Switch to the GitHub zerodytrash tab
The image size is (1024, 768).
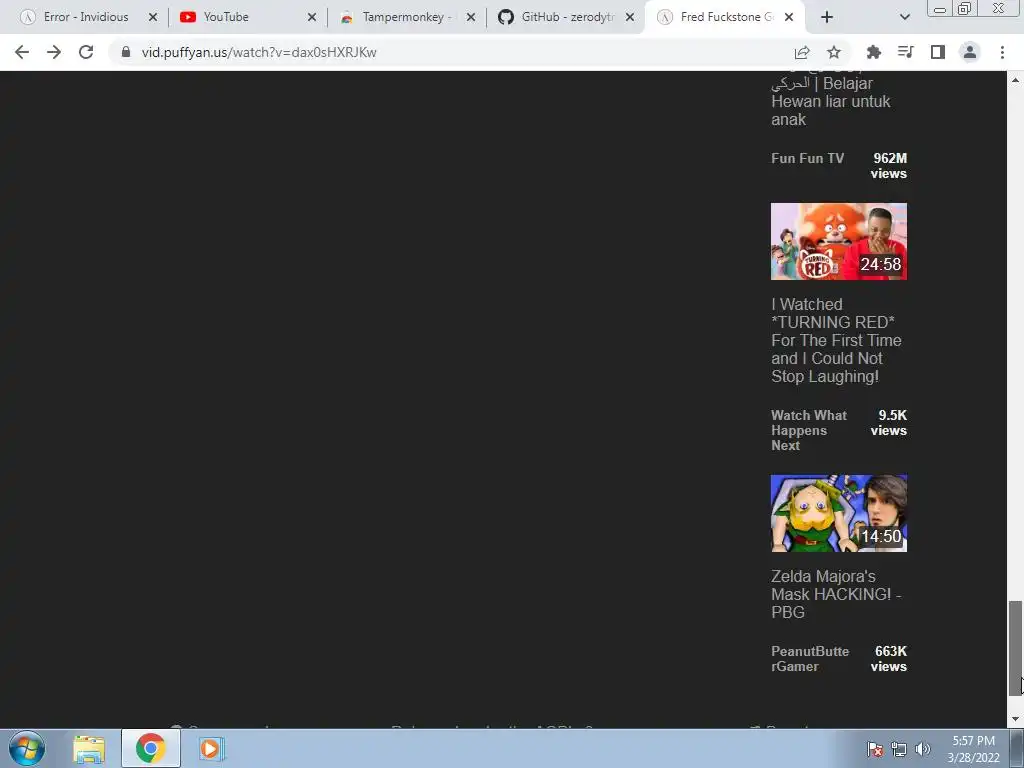(x=567, y=17)
